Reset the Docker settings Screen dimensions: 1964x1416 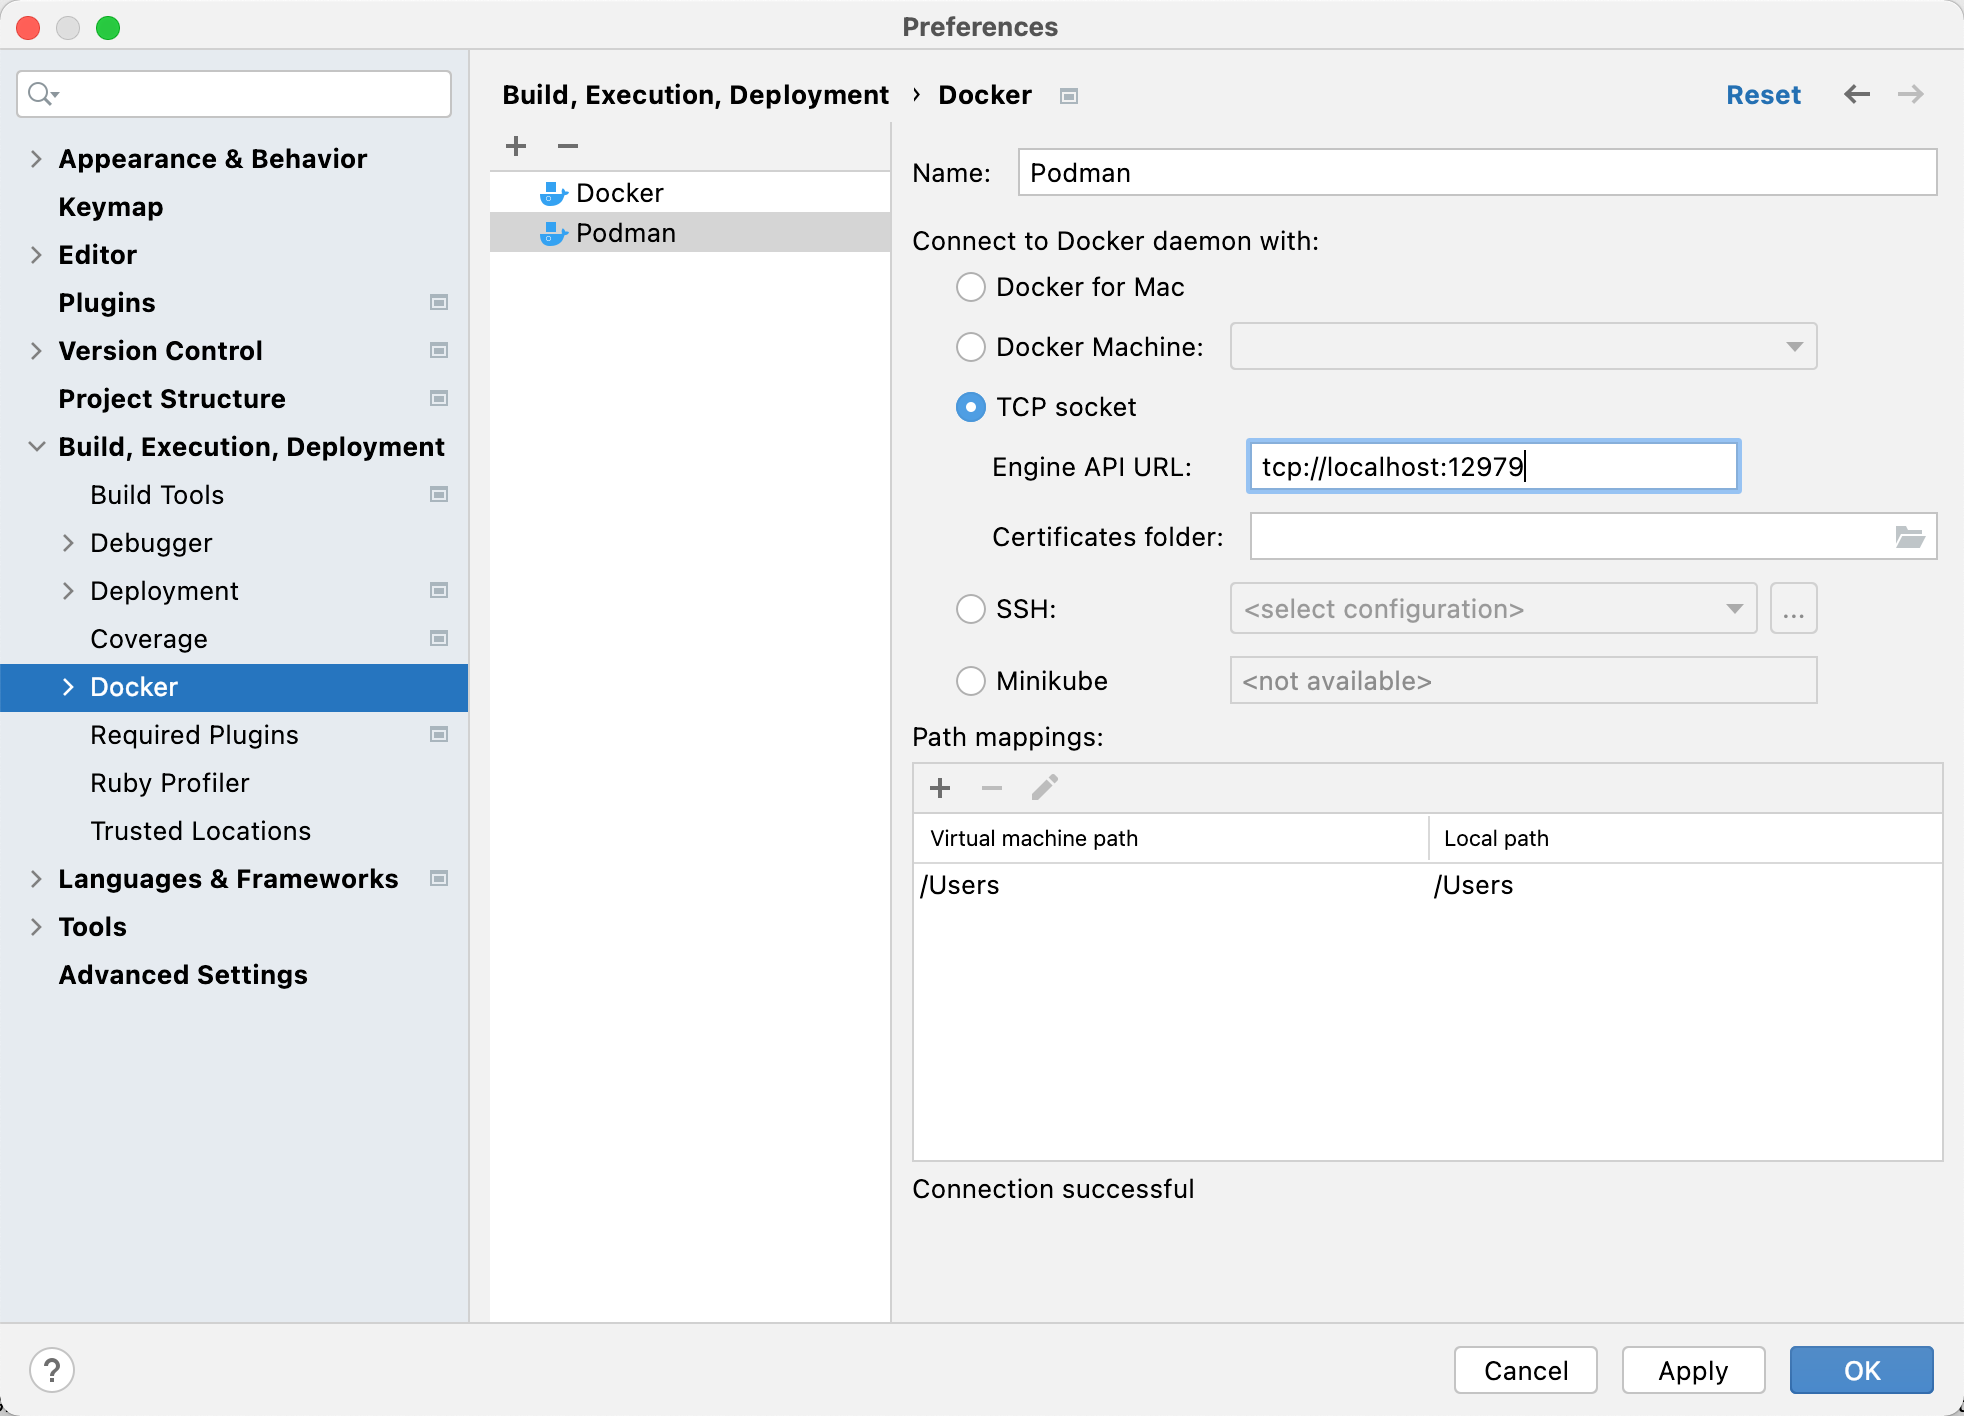pos(1762,94)
